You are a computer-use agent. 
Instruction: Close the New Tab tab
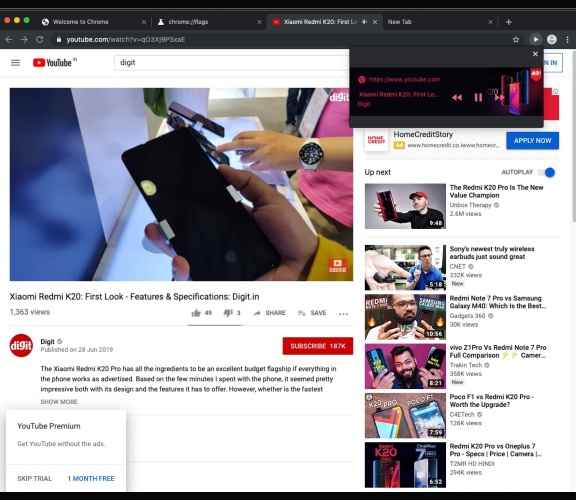point(490,22)
